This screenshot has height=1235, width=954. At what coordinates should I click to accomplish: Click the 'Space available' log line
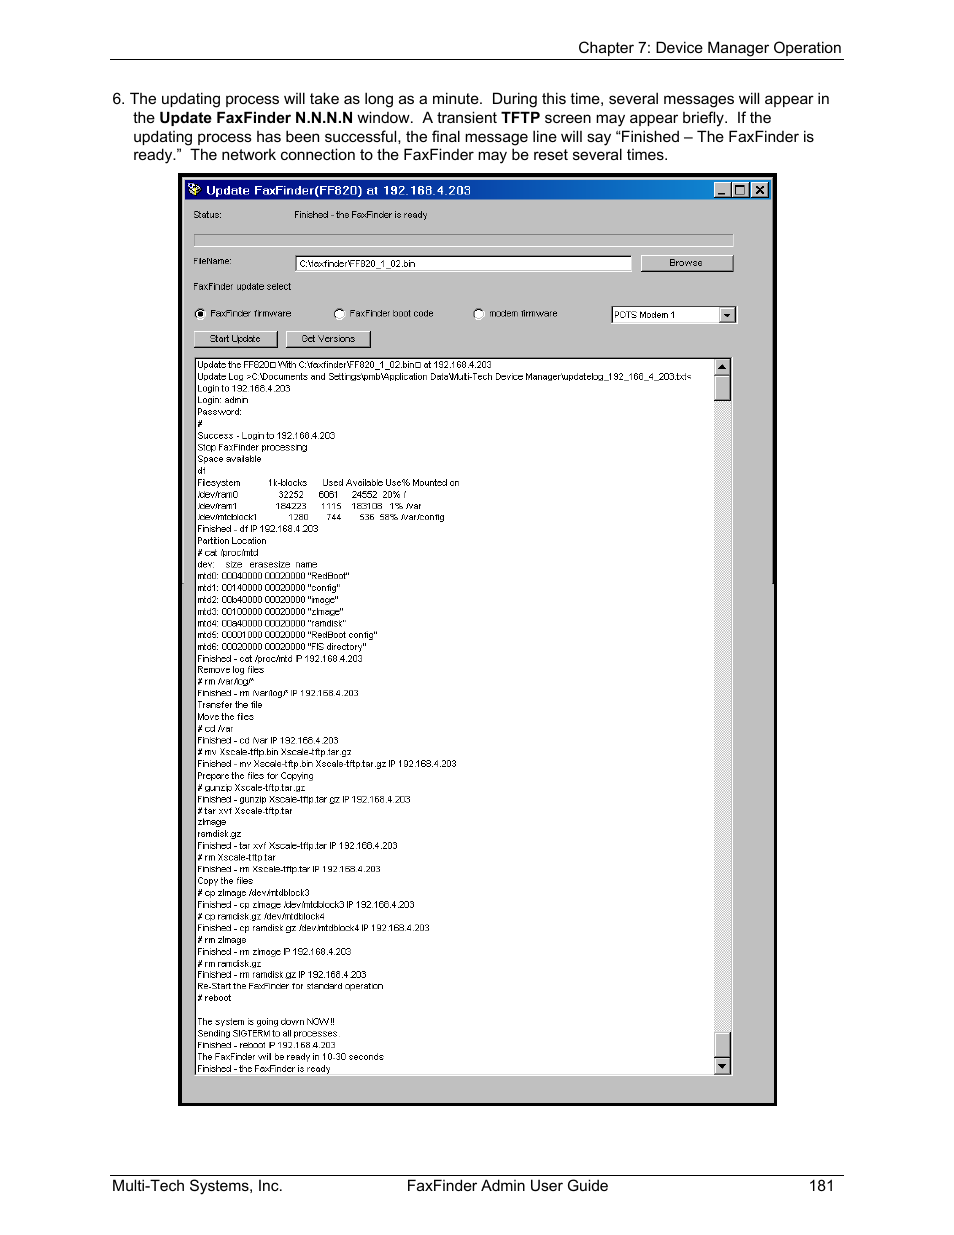click(229, 459)
